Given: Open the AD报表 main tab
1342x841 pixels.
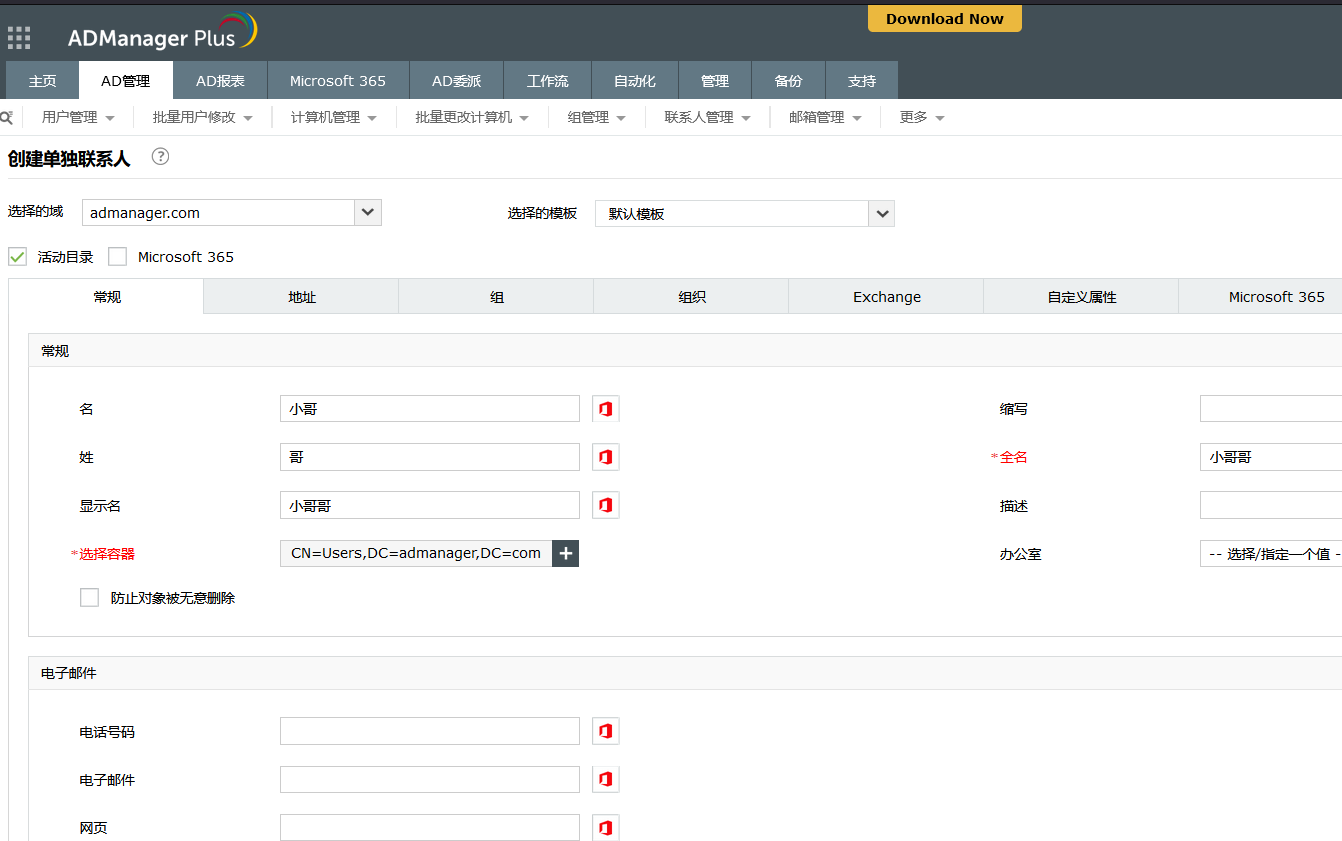Looking at the screenshot, I should (220, 81).
